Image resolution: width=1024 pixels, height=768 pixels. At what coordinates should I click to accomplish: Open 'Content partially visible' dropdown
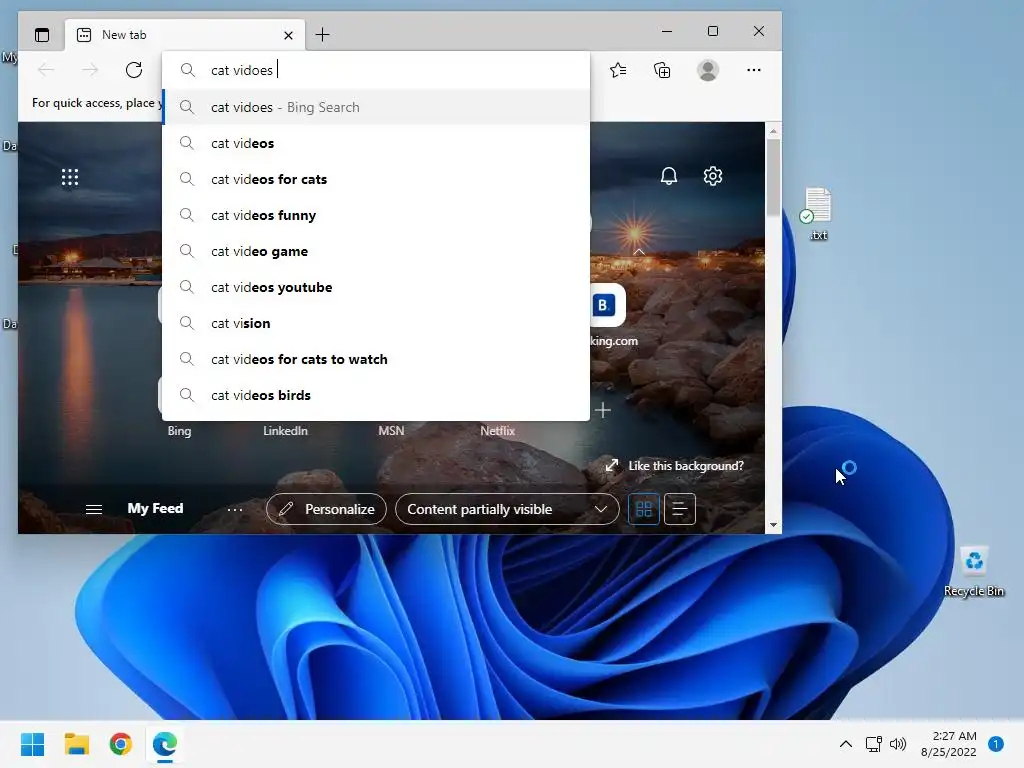coord(507,509)
